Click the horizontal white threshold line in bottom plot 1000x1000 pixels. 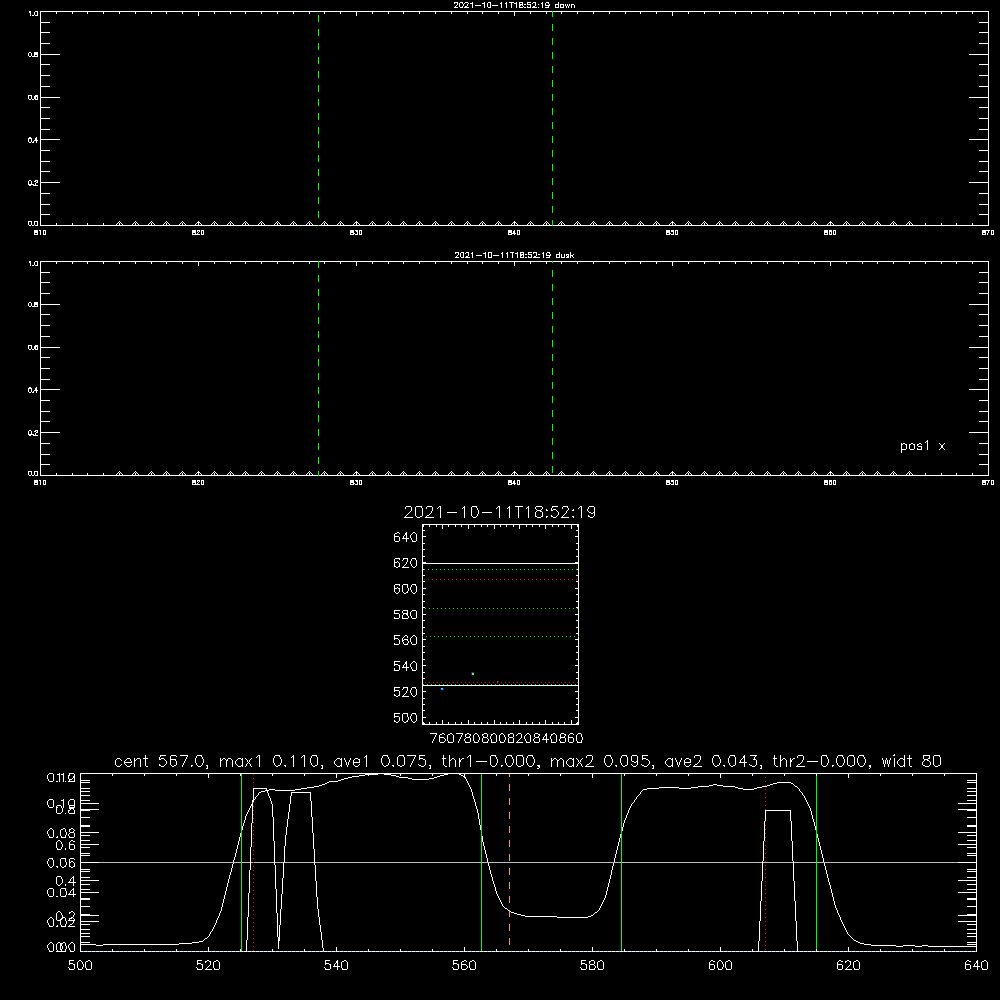pos(528,862)
